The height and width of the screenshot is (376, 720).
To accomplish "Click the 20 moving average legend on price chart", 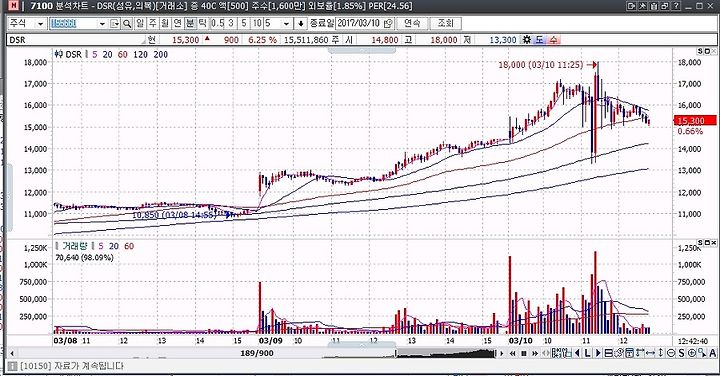I will pos(107,55).
